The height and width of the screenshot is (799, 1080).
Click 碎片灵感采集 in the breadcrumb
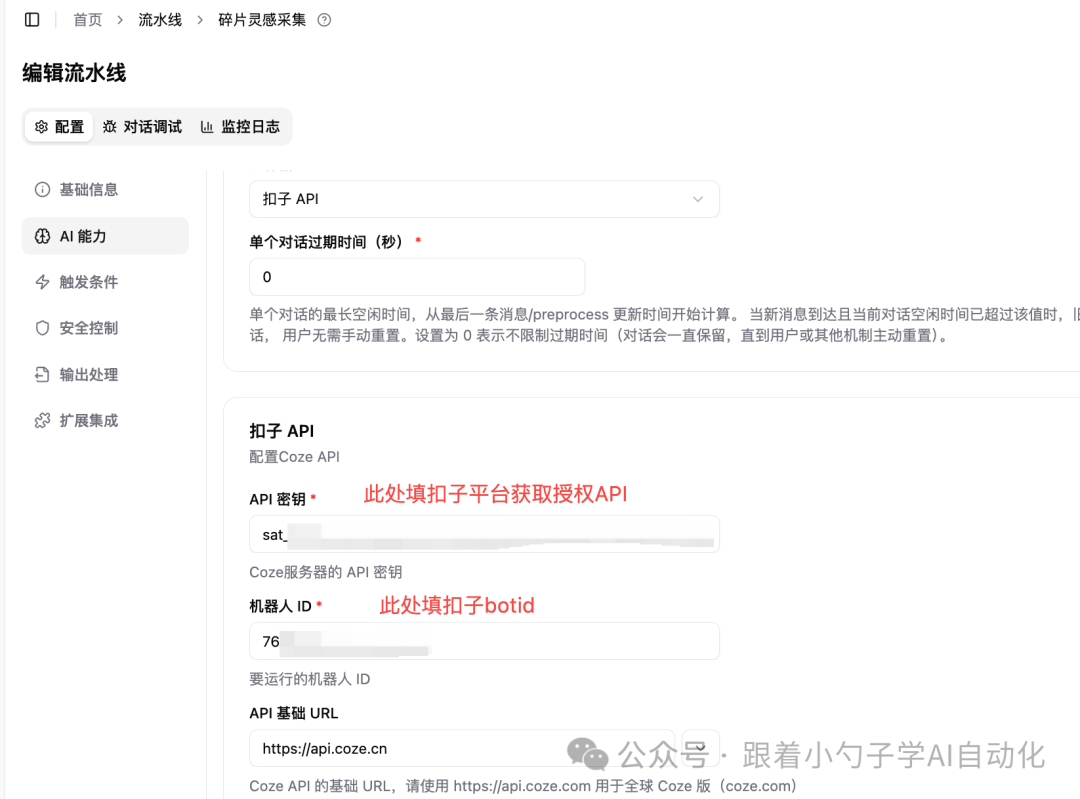point(262,20)
